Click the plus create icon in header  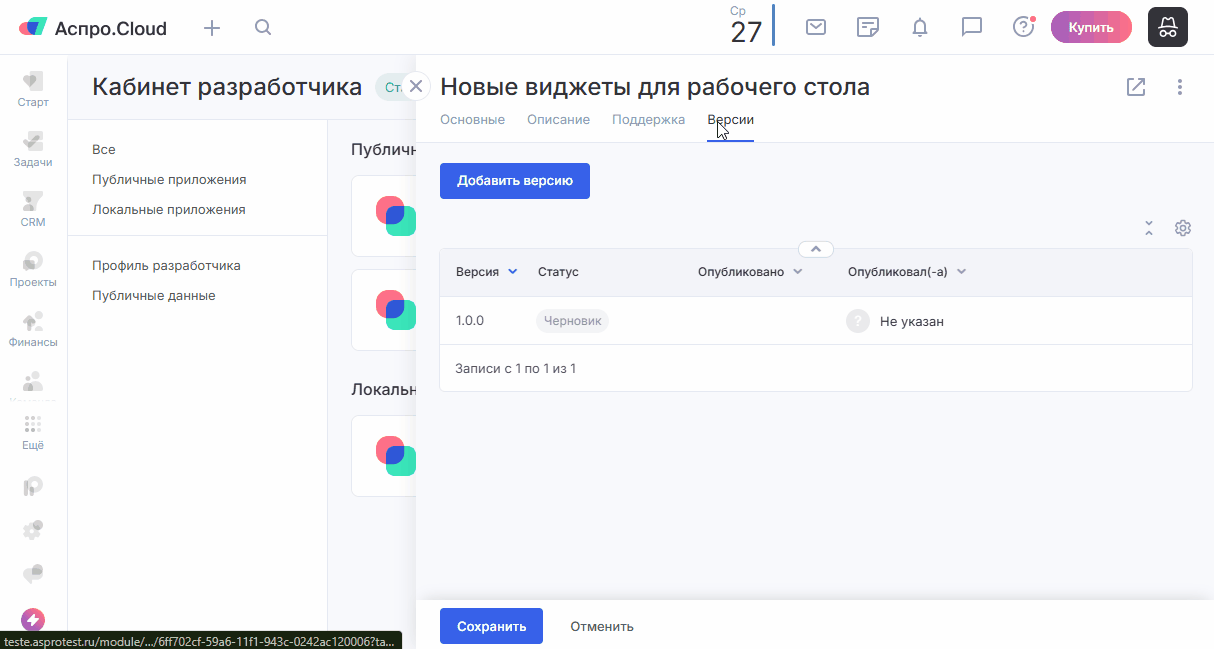[212, 28]
